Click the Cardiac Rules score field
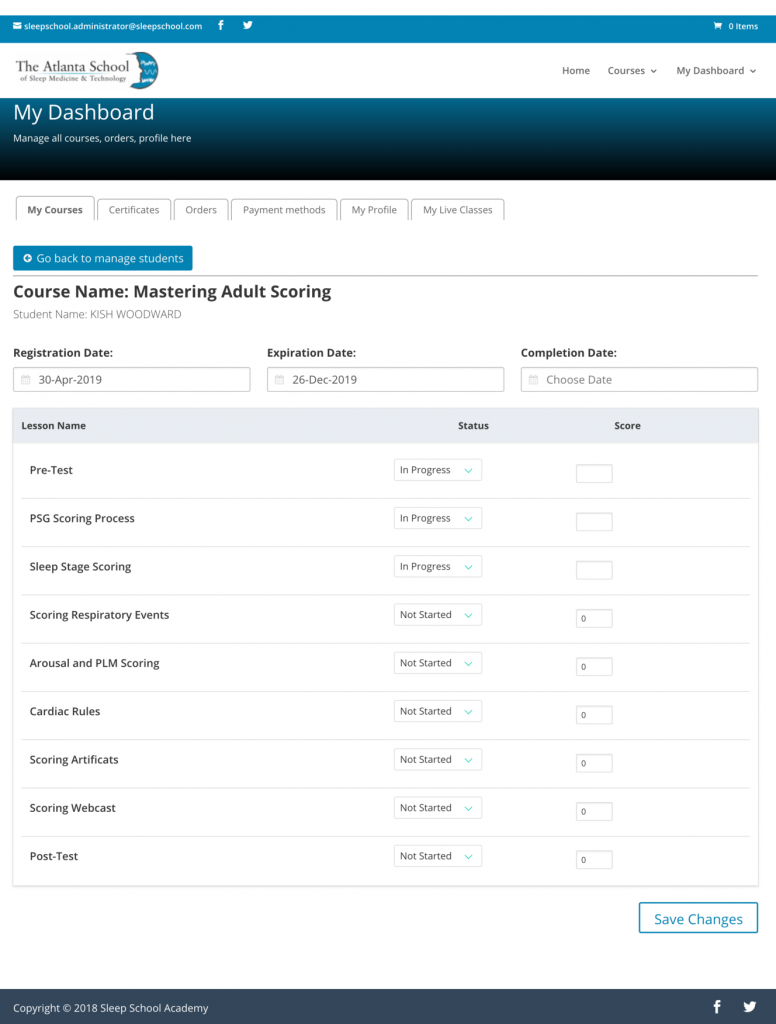Image resolution: width=776 pixels, height=1024 pixels. [x=594, y=715]
